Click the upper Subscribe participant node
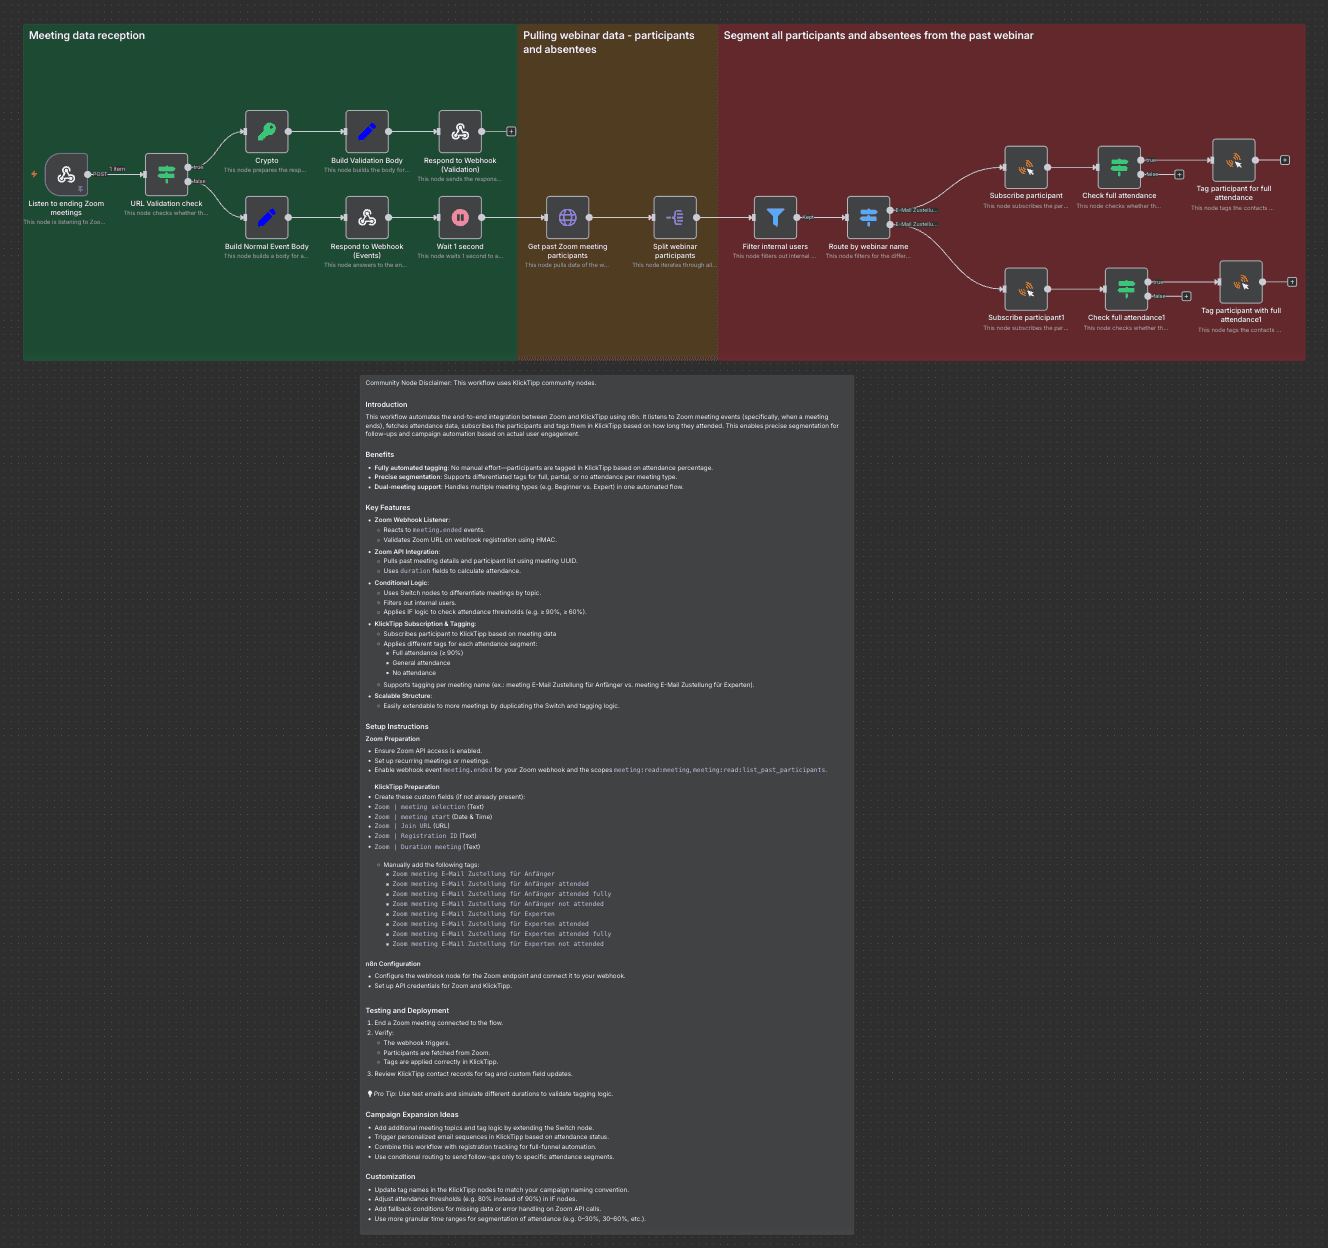The width and height of the screenshot is (1328, 1248). point(1026,168)
